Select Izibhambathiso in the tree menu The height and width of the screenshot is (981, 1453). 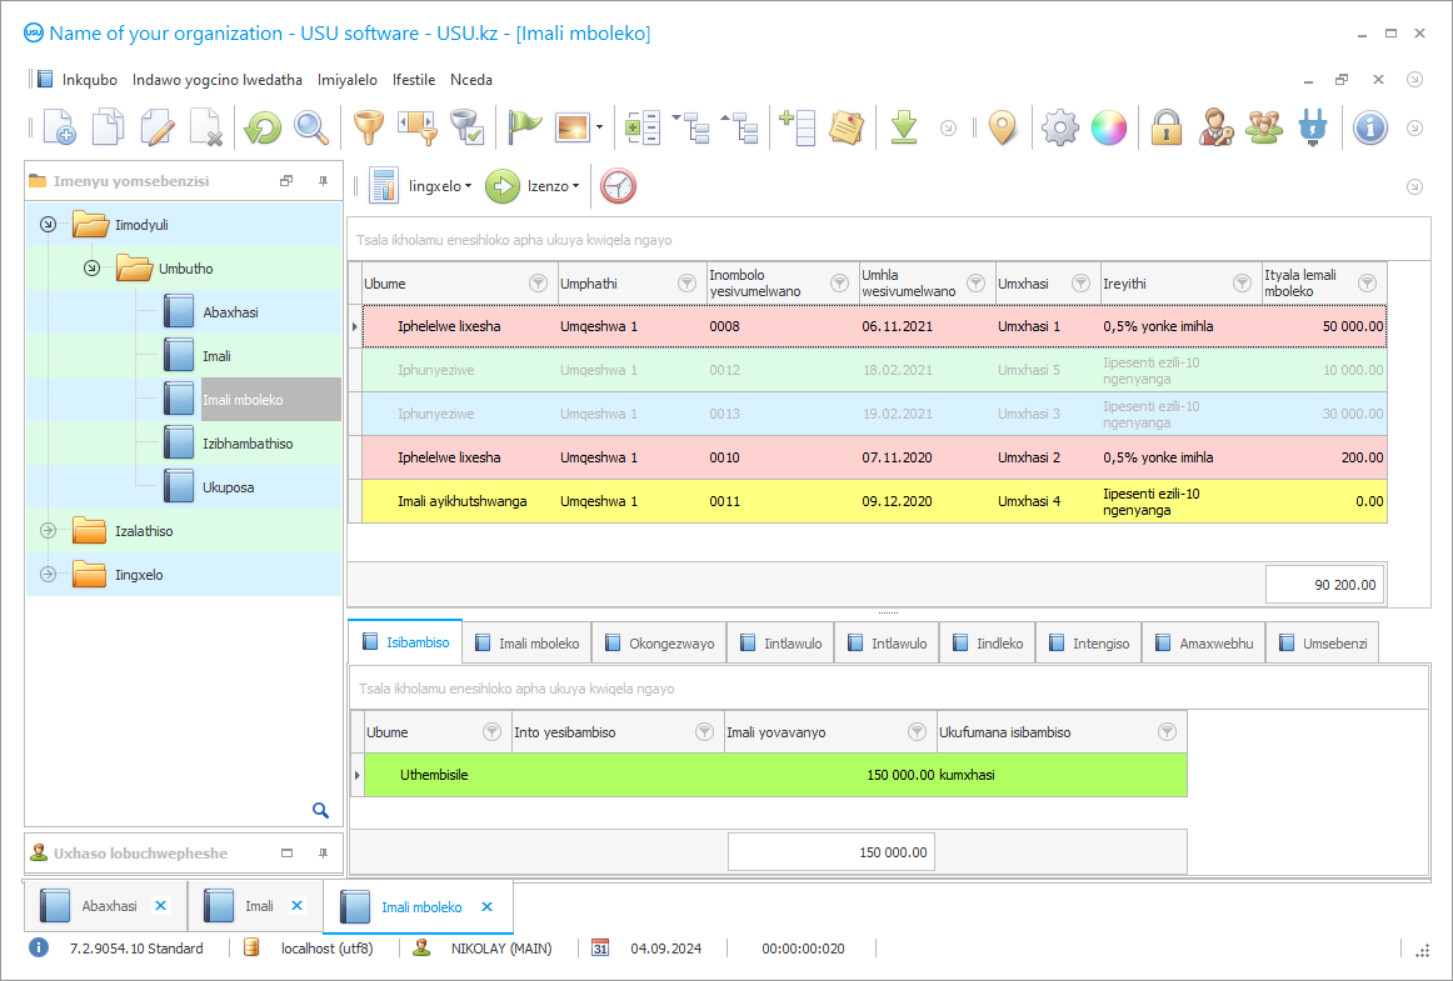(247, 444)
